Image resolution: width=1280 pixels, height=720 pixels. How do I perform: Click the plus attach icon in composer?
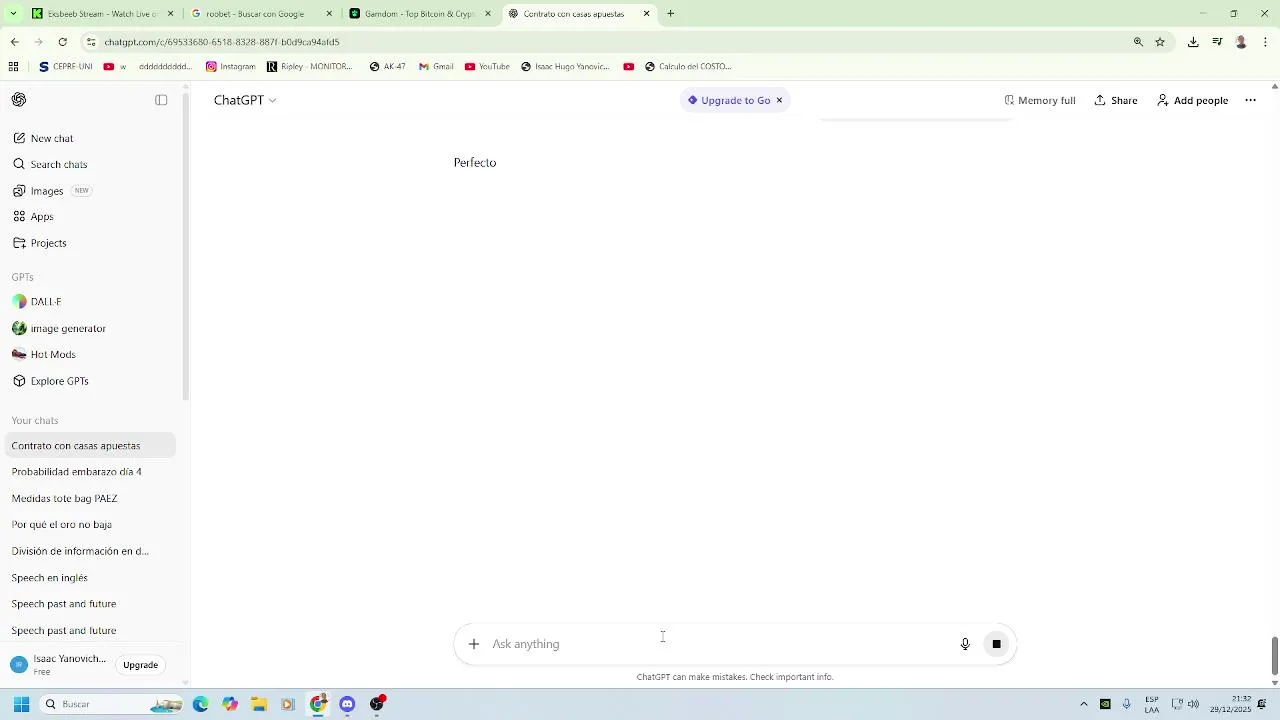click(x=474, y=644)
